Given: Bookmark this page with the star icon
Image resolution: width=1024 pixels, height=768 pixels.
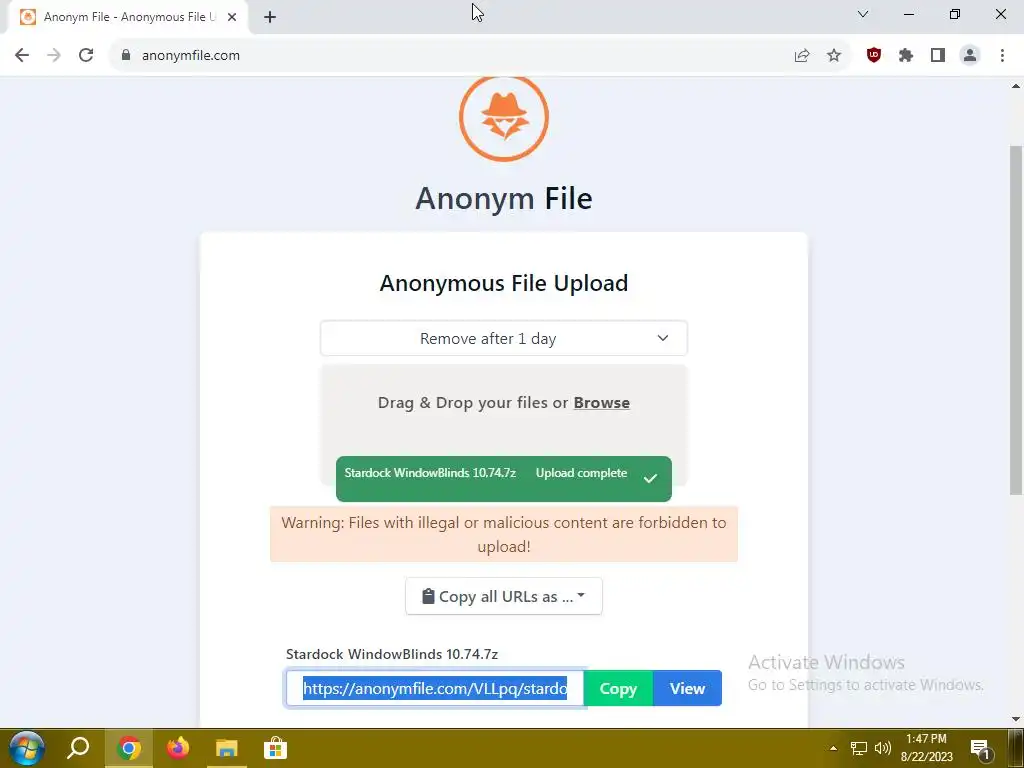Looking at the screenshot, I should (834, 56).
